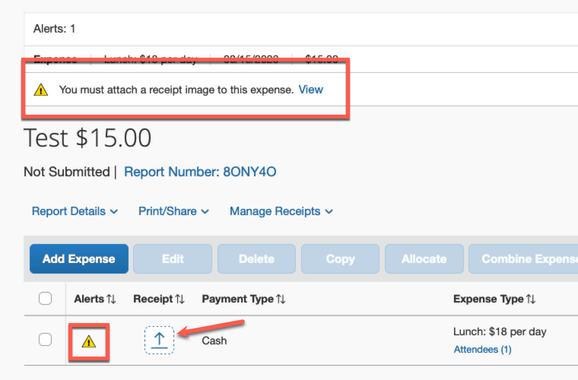
Task: Tick the select-all checkbox in table header
Action: (45, 298)
